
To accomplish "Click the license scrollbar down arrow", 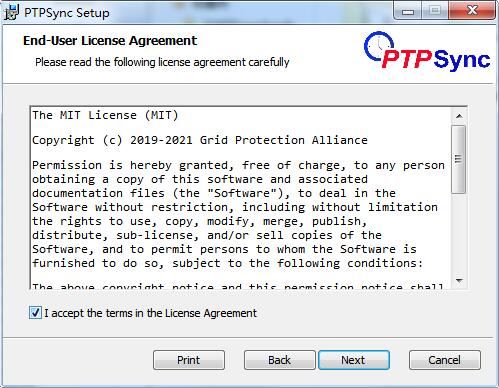I will [459, 281].
